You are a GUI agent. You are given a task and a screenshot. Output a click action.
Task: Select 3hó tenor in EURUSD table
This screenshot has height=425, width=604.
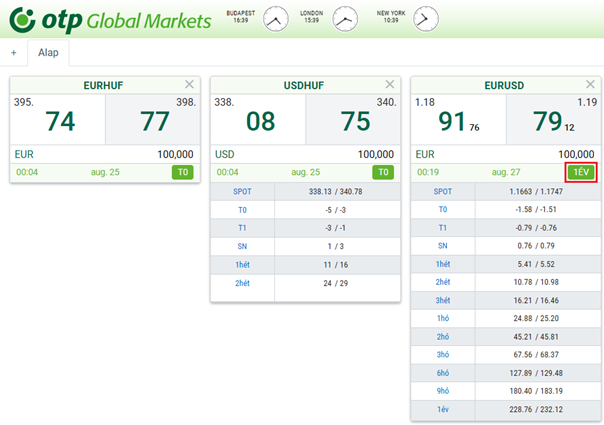click(443, 354)
